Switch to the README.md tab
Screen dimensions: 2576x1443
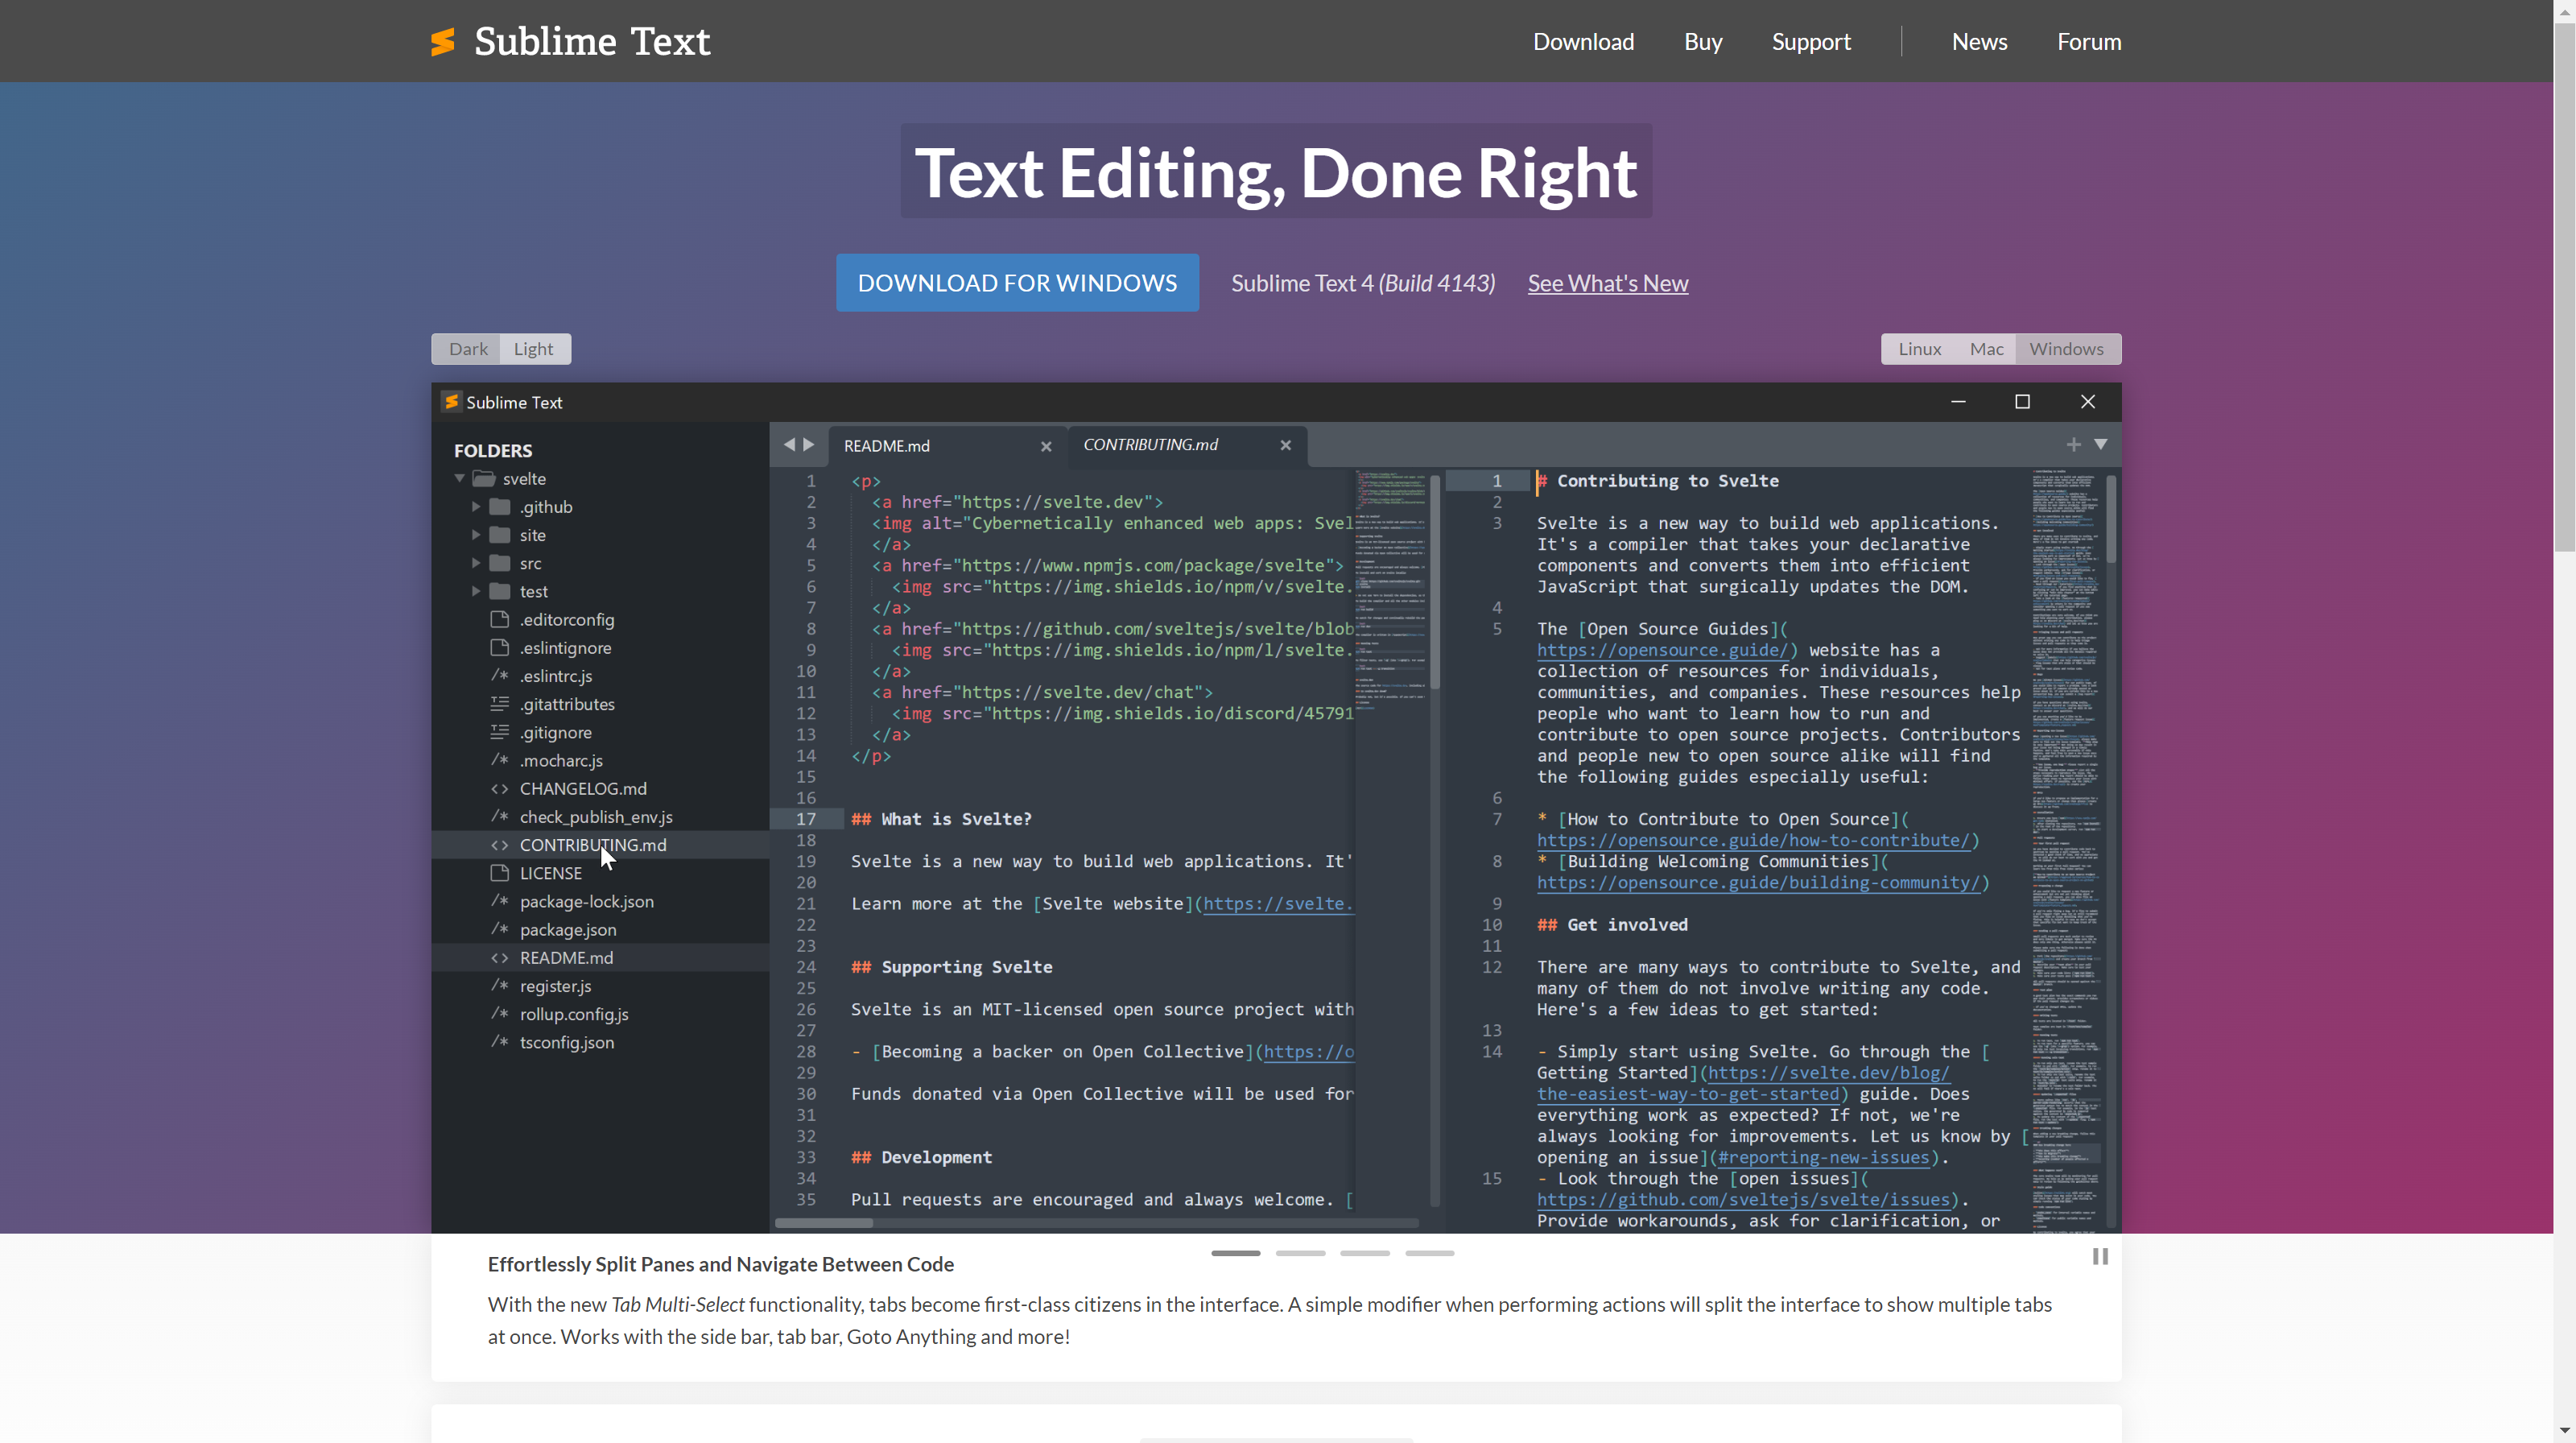(887, 446)
